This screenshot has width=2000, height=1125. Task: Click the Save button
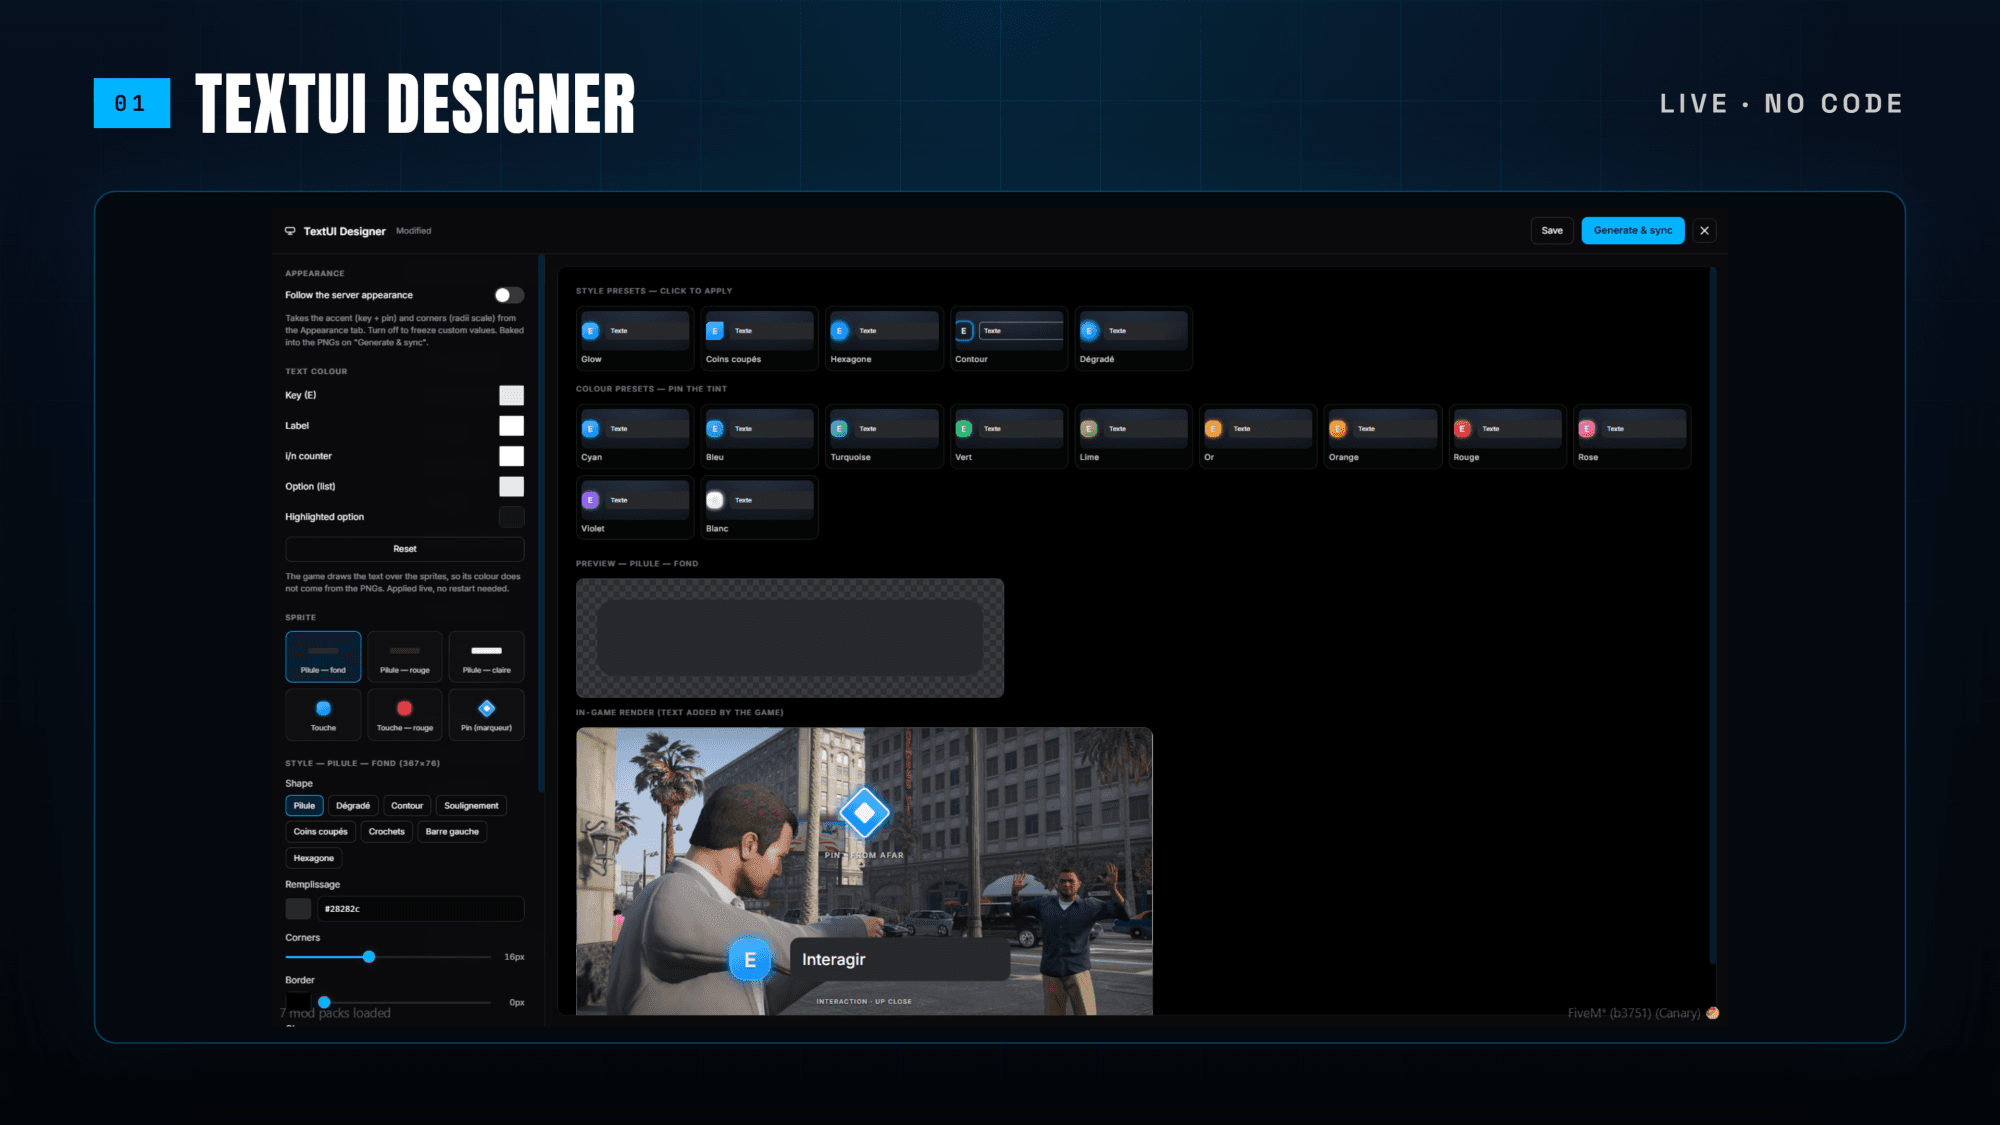[x=1552, y=231]
